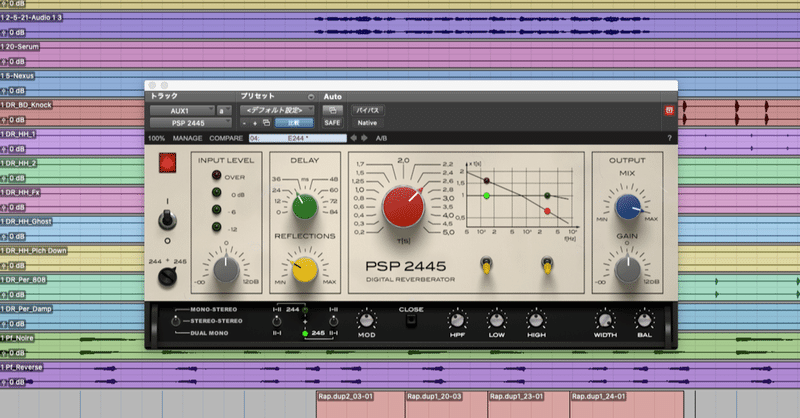Select the red high-frequency graph point
Image resolution: width=800 pixels, height=418 pixels.
click(547, 211)
